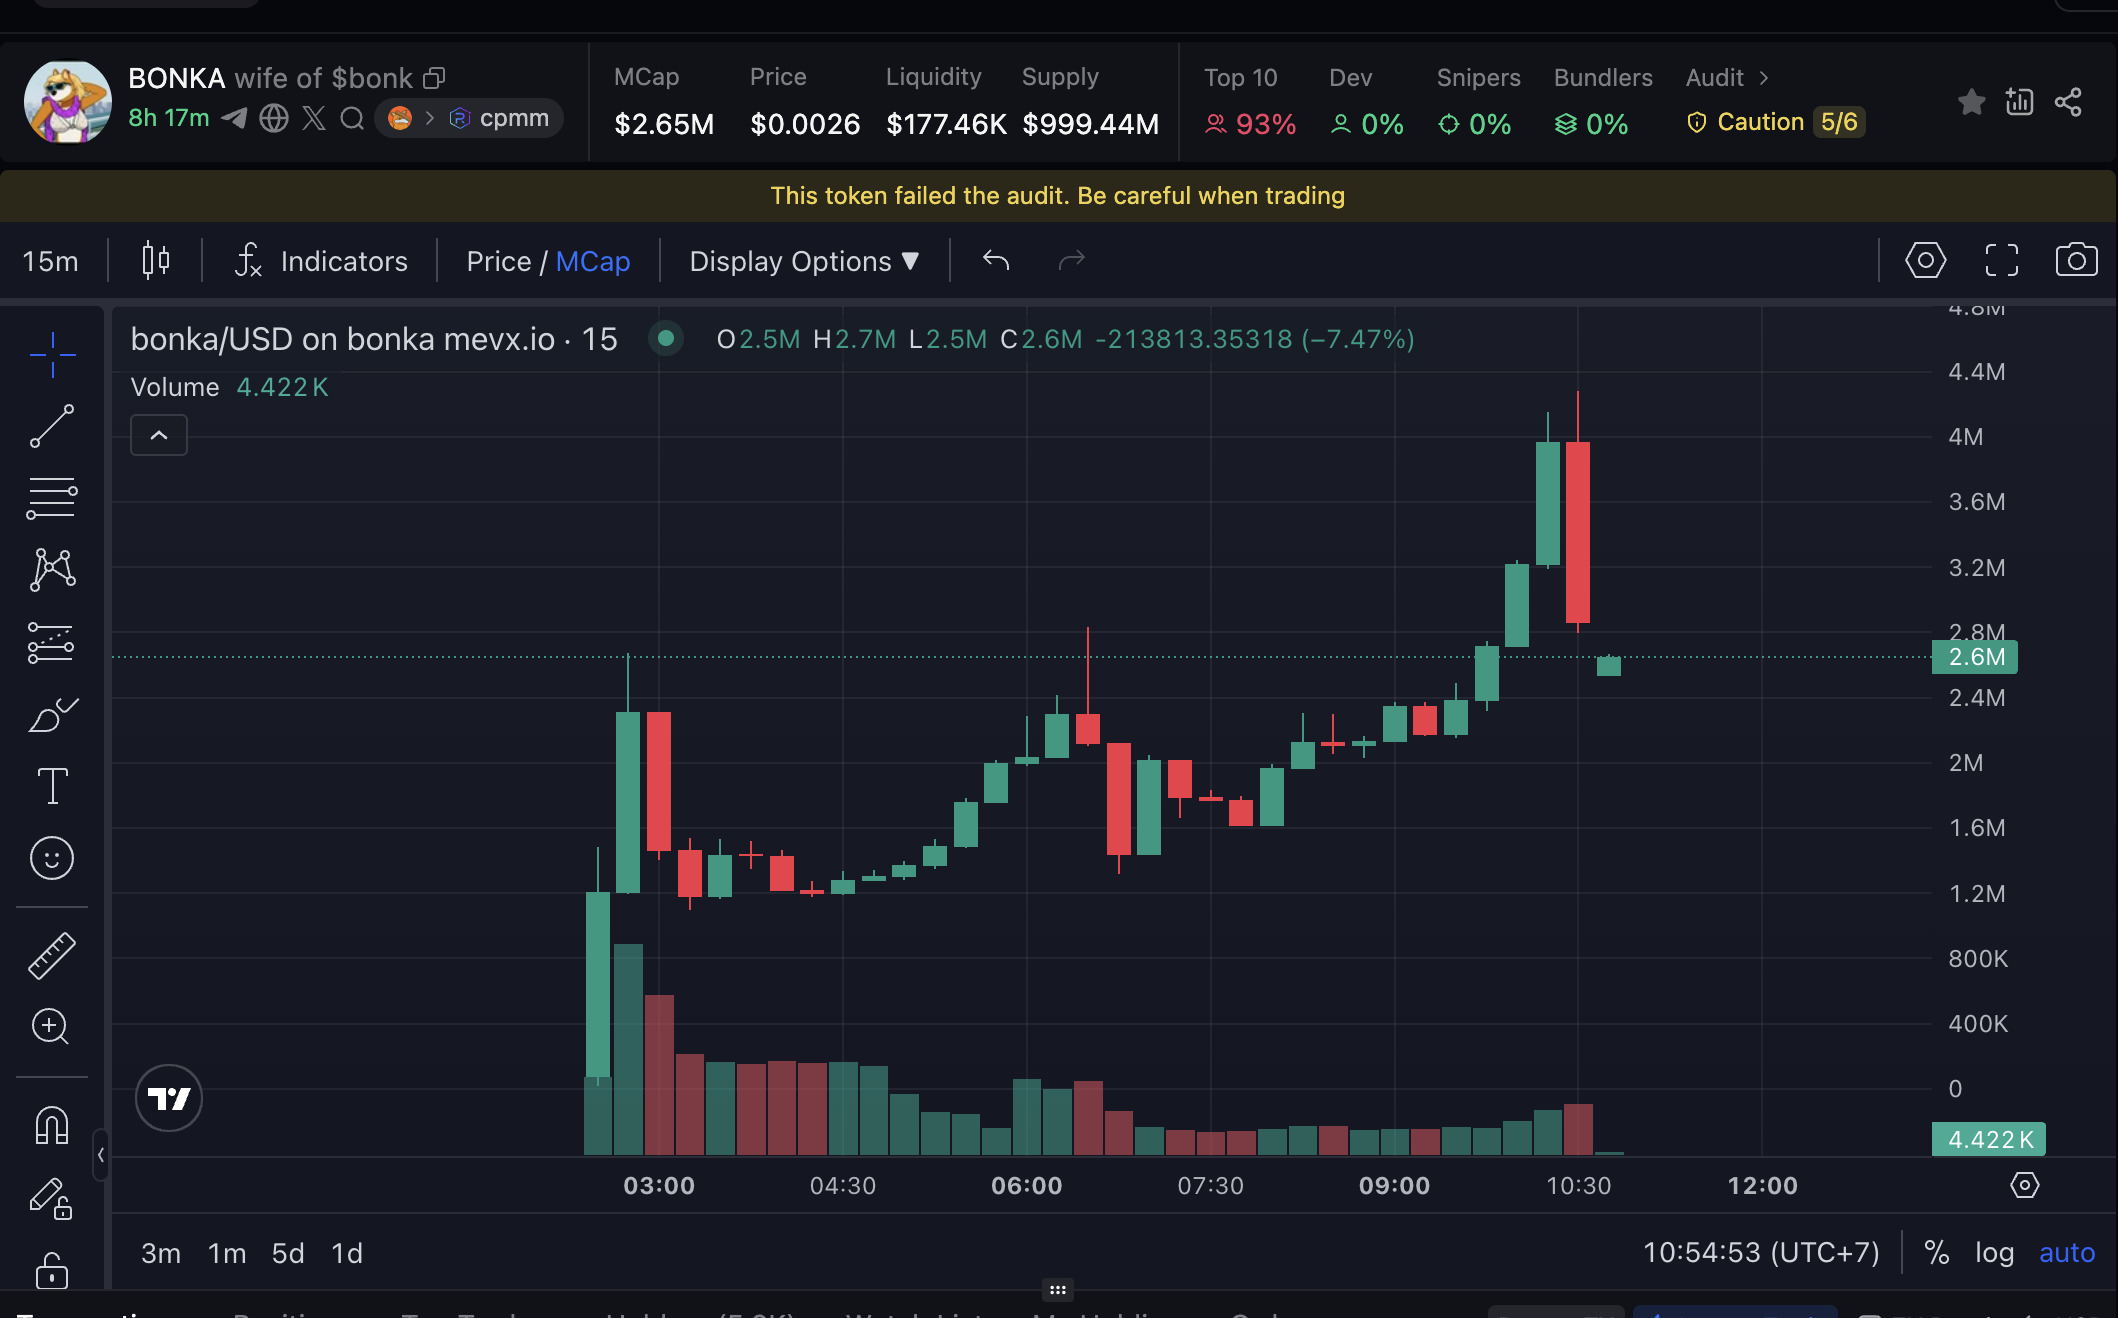Viewport: 2118px width, 1318px height.
Task: Select the 1d date range
Action: point(347,1253)
